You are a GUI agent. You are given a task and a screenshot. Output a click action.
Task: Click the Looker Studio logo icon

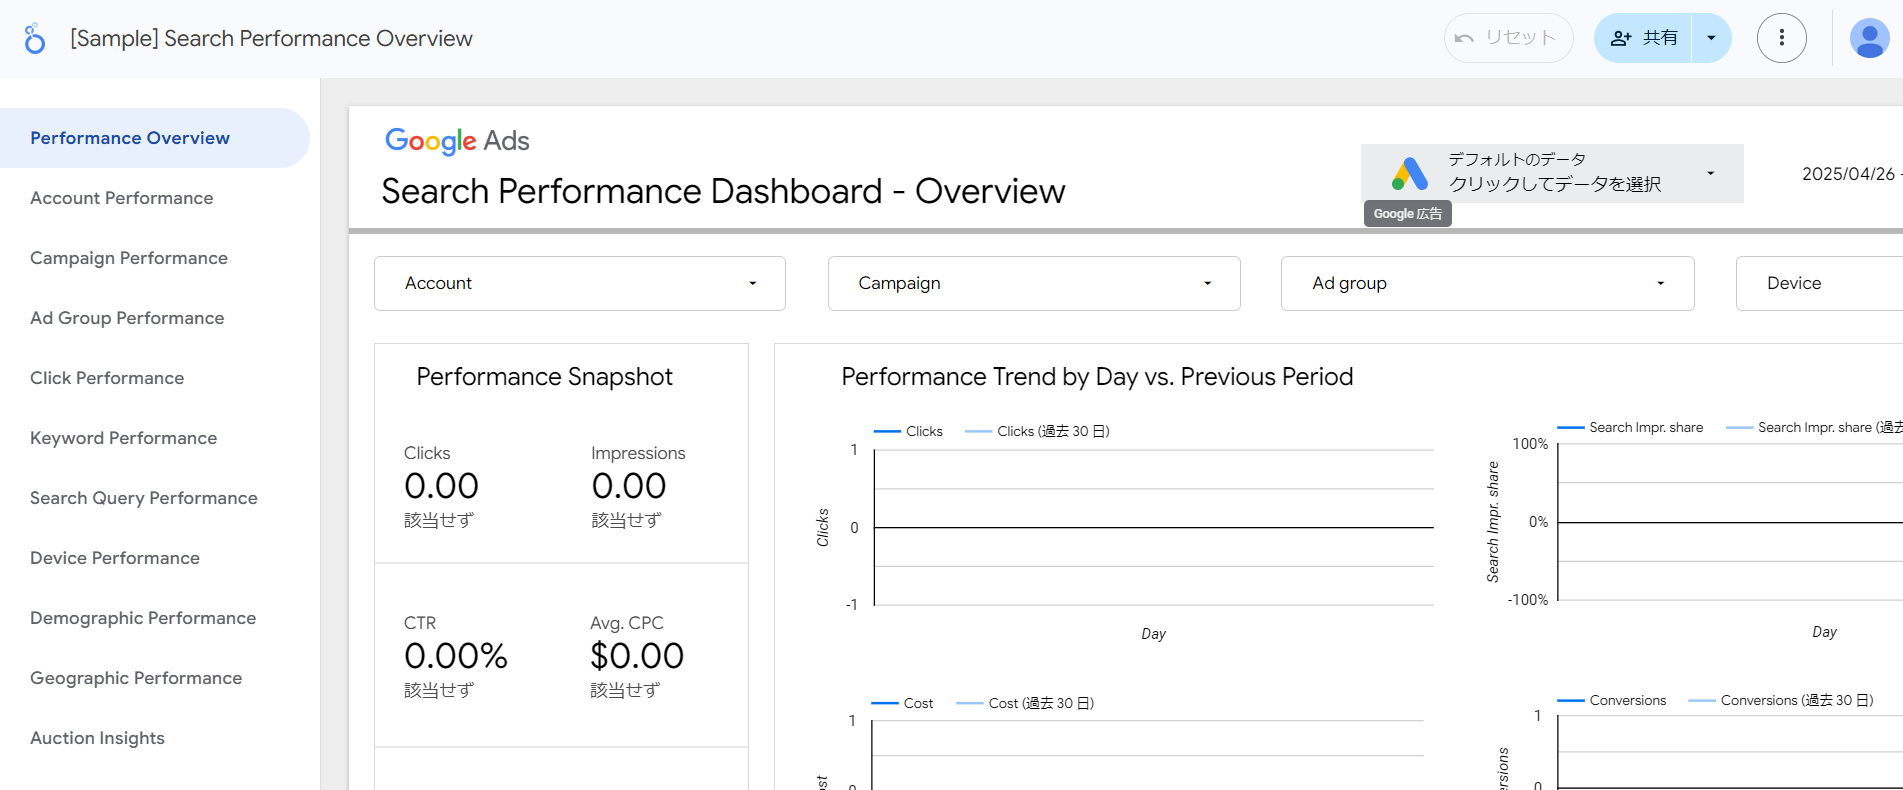point(35,39)
